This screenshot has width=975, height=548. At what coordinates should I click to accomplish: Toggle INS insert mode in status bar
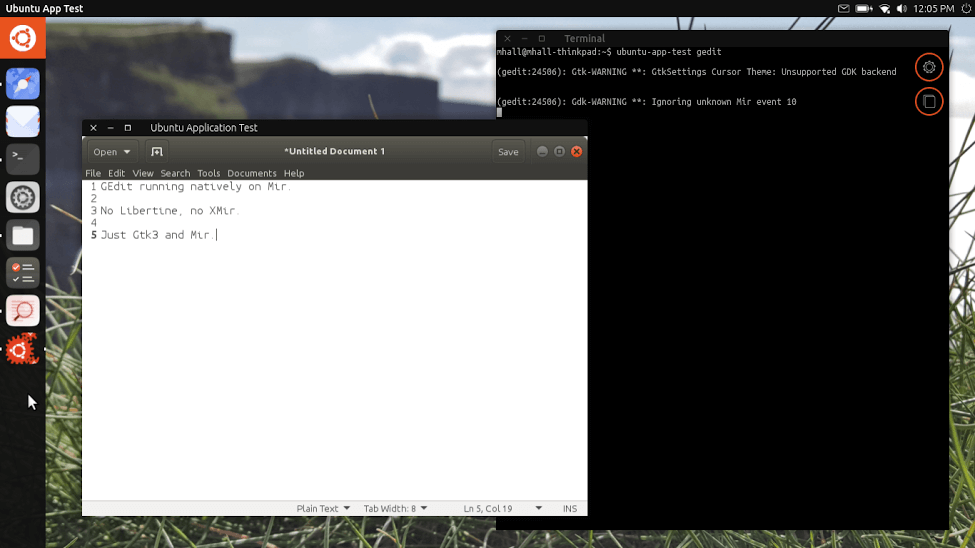point(570,508)
